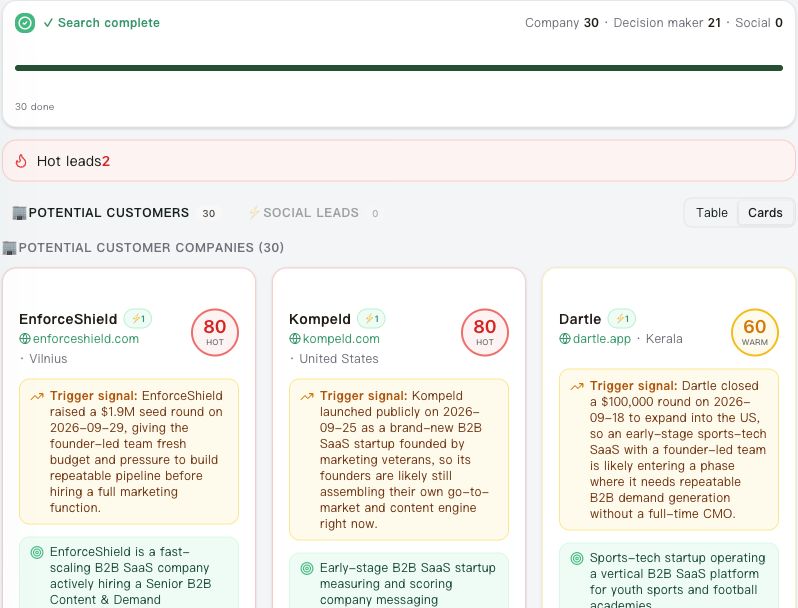Click the target icon in Dartle description box
This screenshot has width=798, height=608.
577,558
